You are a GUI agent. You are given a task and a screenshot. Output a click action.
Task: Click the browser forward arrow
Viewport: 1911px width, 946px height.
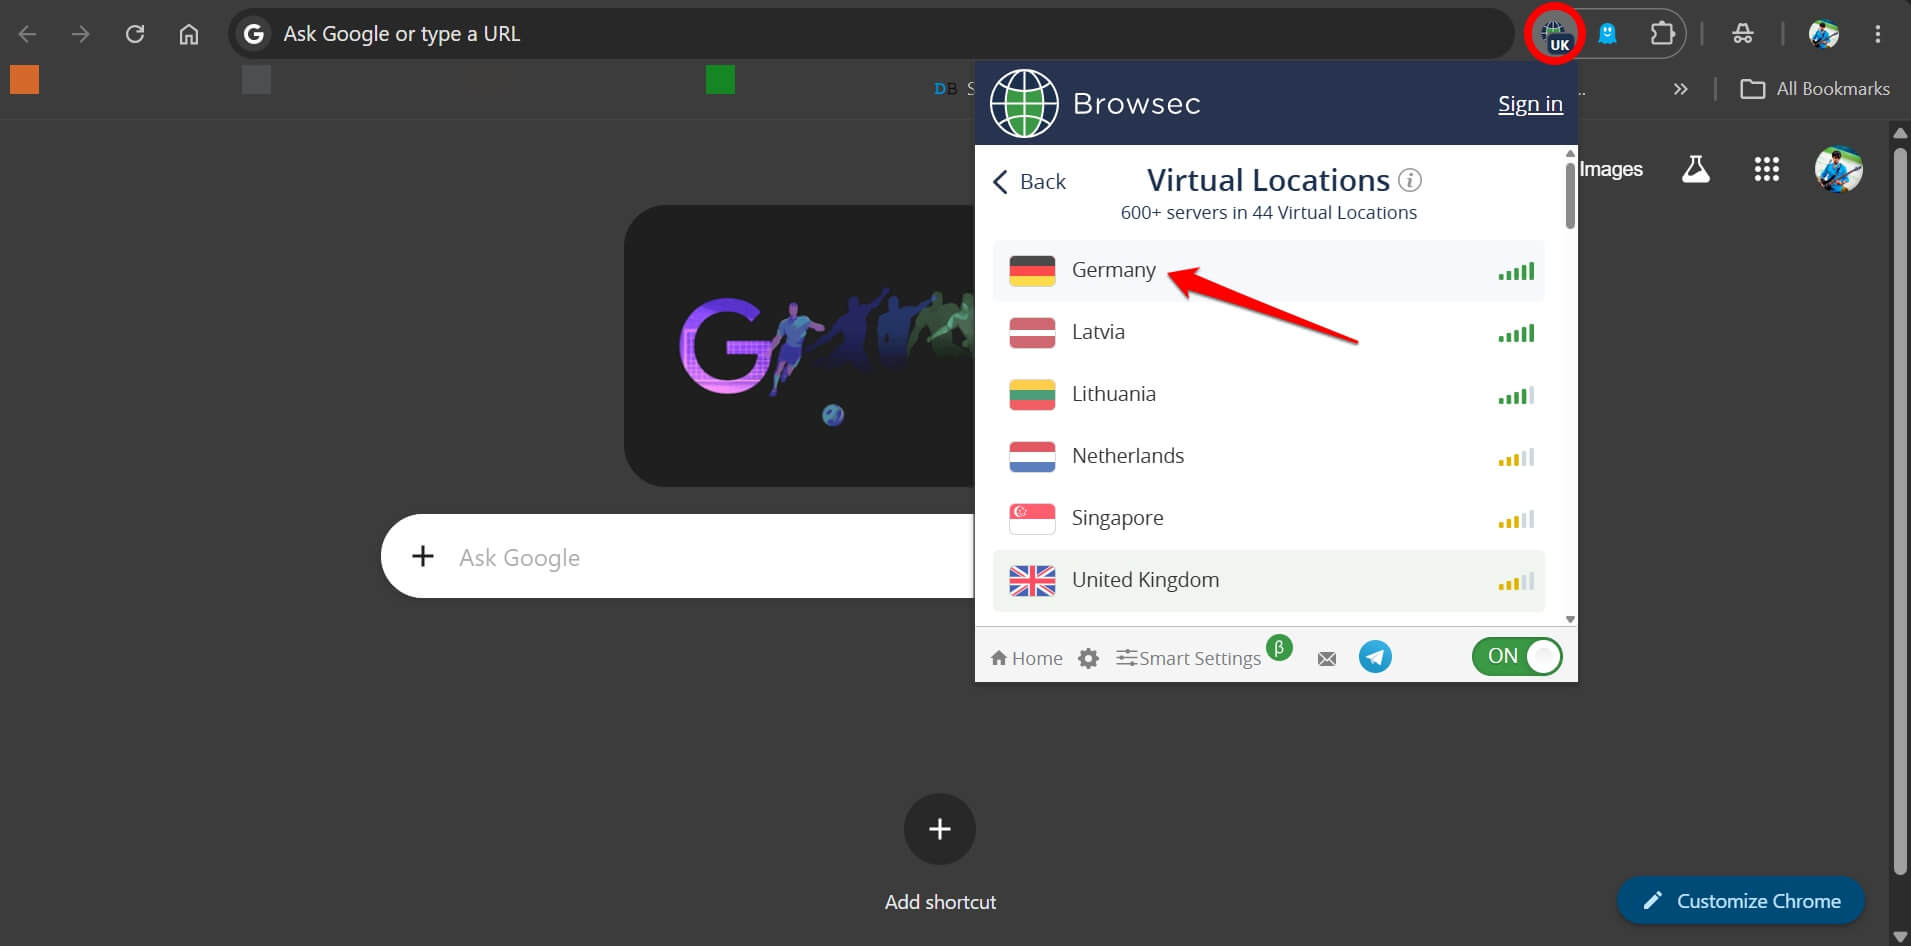tap(81, 34)
